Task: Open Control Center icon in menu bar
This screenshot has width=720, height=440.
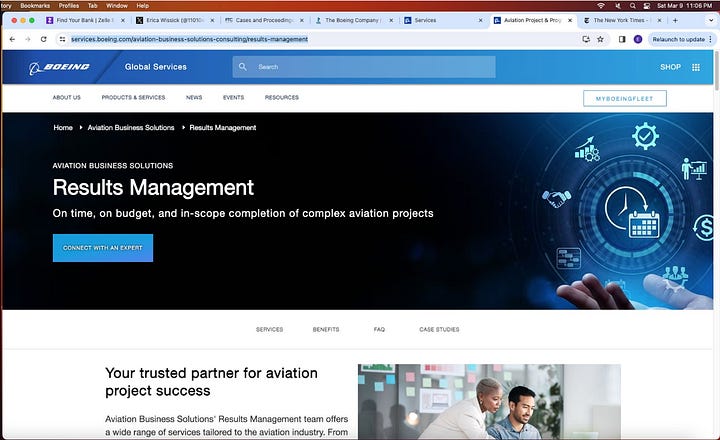Action: [x=647, y=6]
